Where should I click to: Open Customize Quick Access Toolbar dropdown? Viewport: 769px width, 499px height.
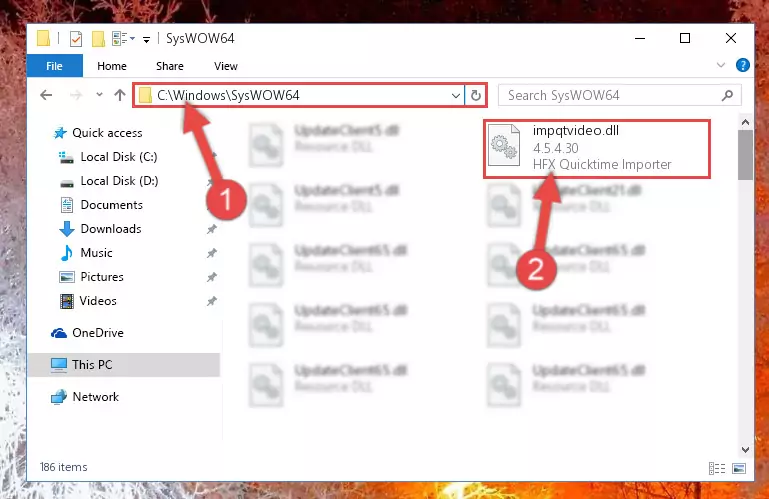[x=146, y=39]
